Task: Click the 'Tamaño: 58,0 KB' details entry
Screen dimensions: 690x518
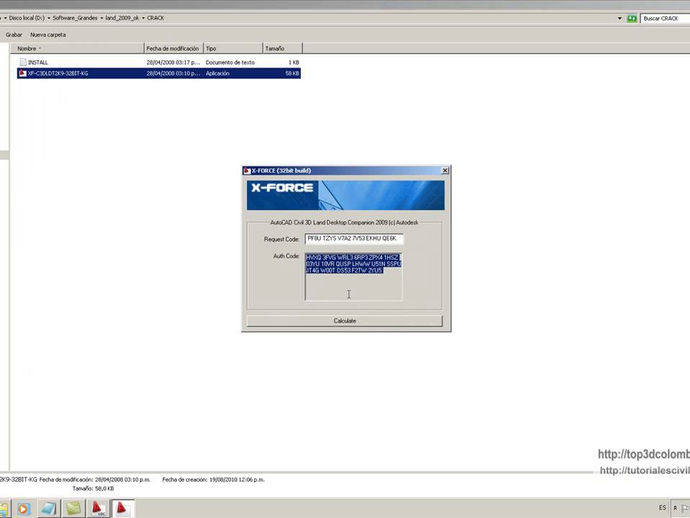Action: point(93,489)
